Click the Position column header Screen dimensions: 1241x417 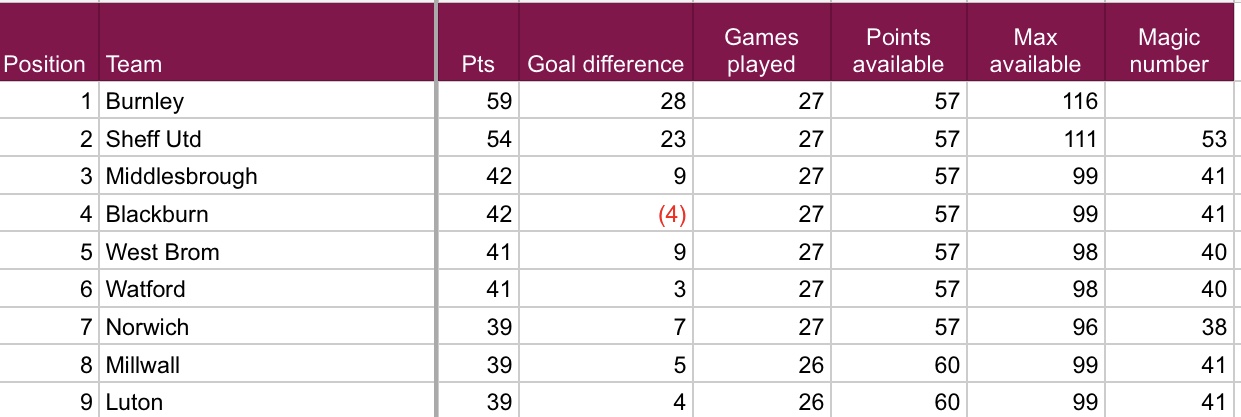click(x=45, y=65)
